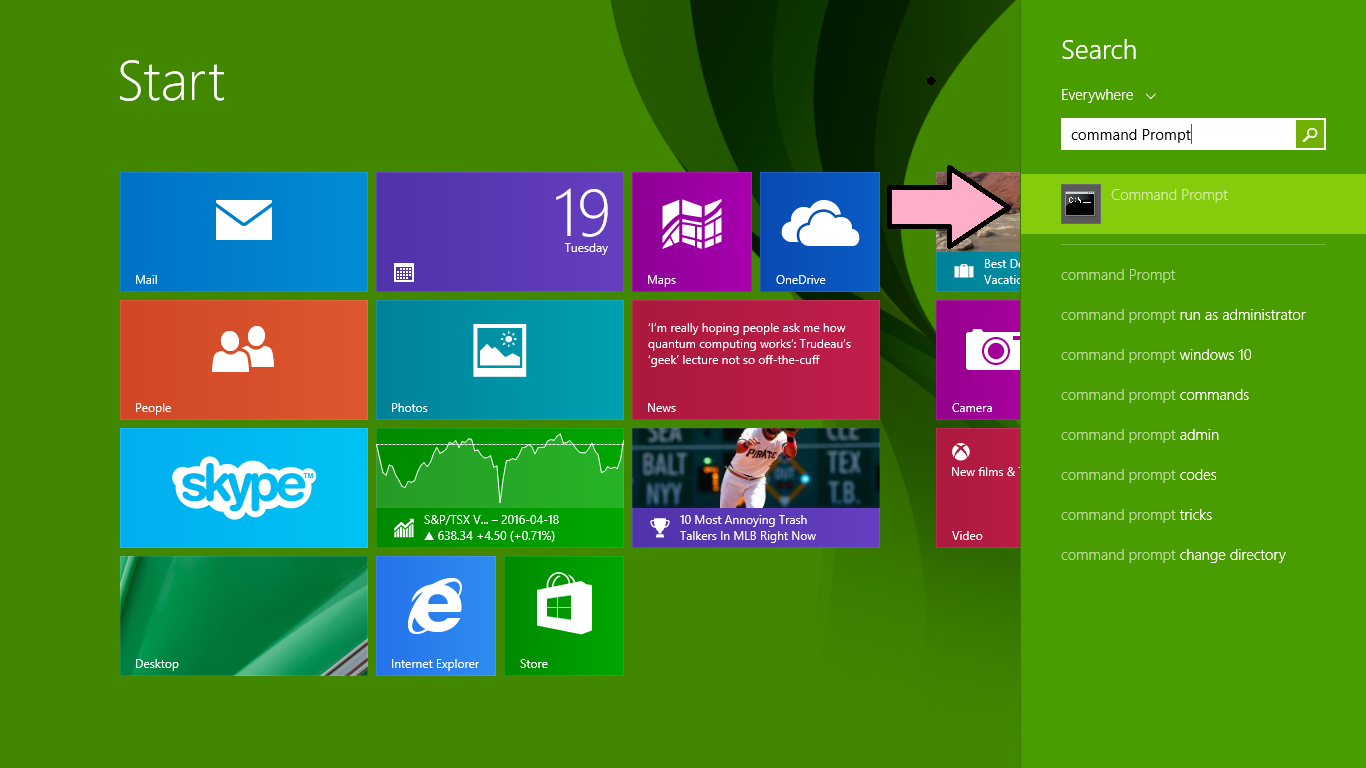The height and width of the screenshot is (768, 1366).
Task: Select suggestion 'command prompt change directory'
Action: [1173, 555]
